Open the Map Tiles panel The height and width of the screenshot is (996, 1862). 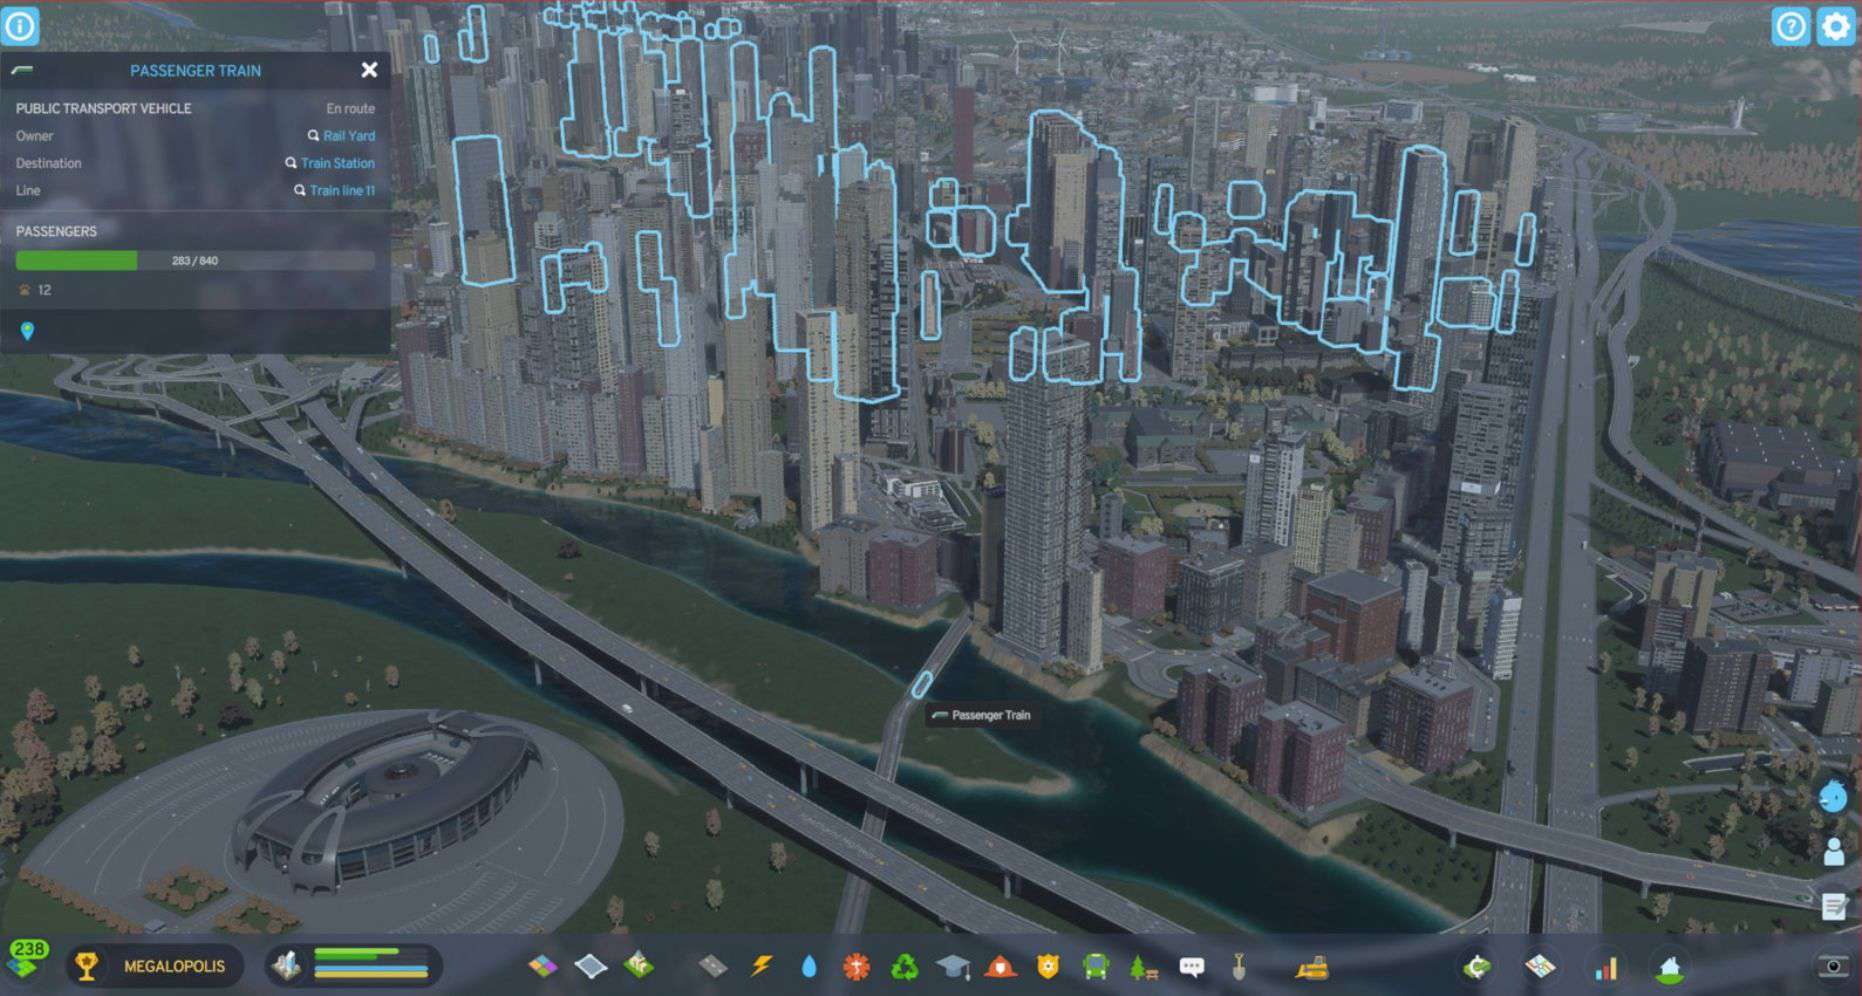pos(1540,966)
